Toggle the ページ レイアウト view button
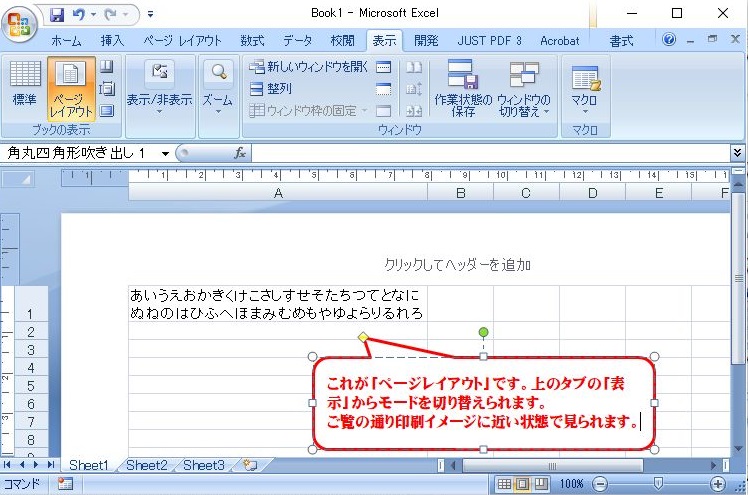This screenshot has height=495, width=748. point(71,88)
